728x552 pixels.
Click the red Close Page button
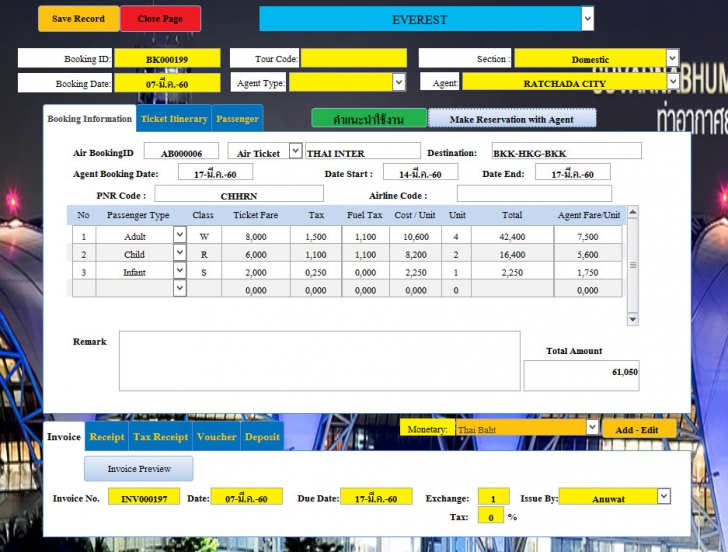[160, 19]
